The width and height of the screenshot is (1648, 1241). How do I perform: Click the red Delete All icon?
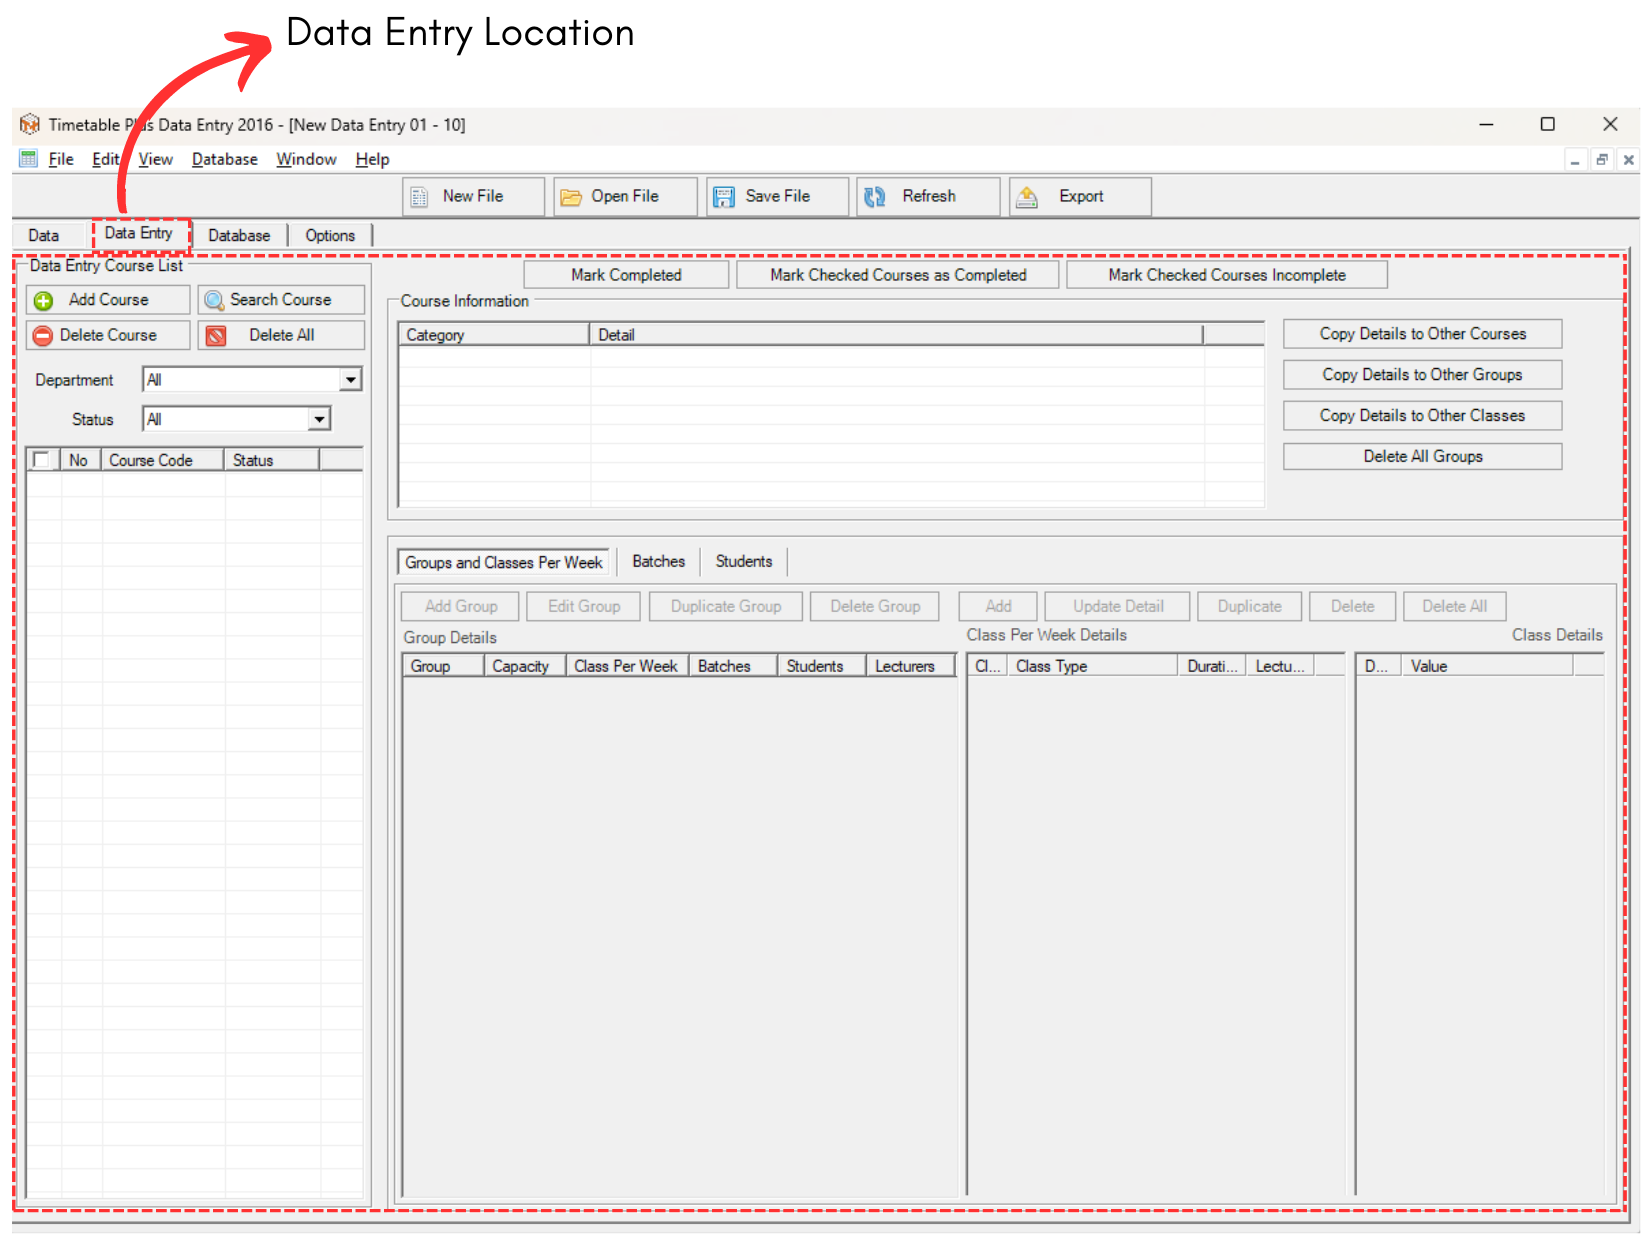coord(216,336)
